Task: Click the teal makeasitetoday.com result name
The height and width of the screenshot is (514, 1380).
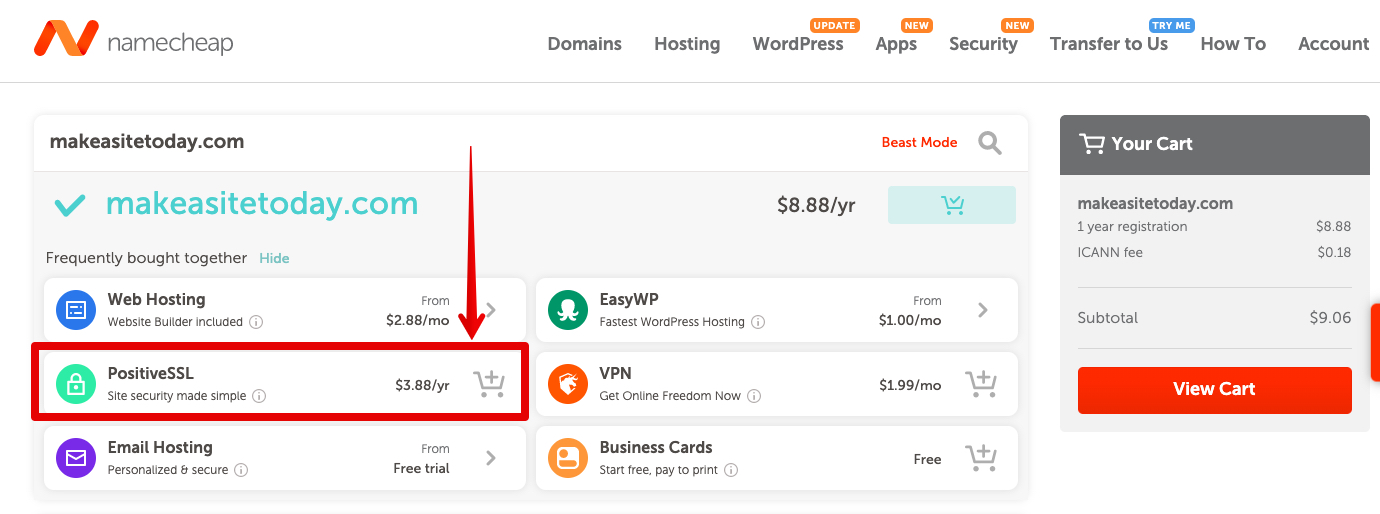Action: click(262, 204)
